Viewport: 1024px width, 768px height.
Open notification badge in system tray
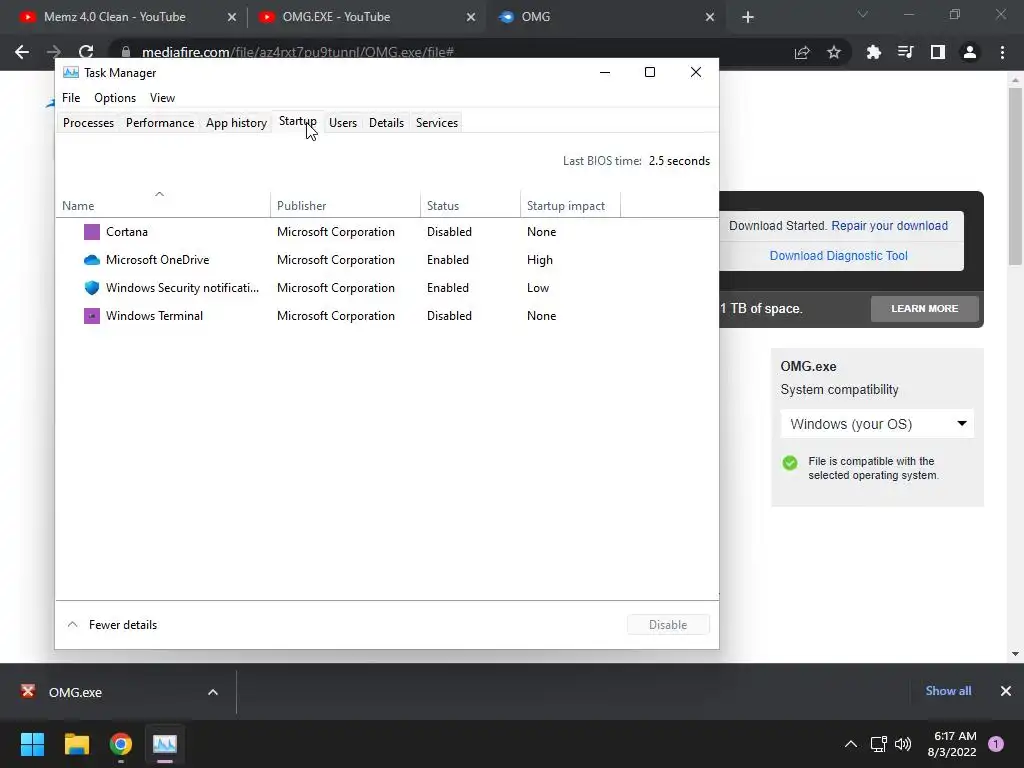(996, 744)
